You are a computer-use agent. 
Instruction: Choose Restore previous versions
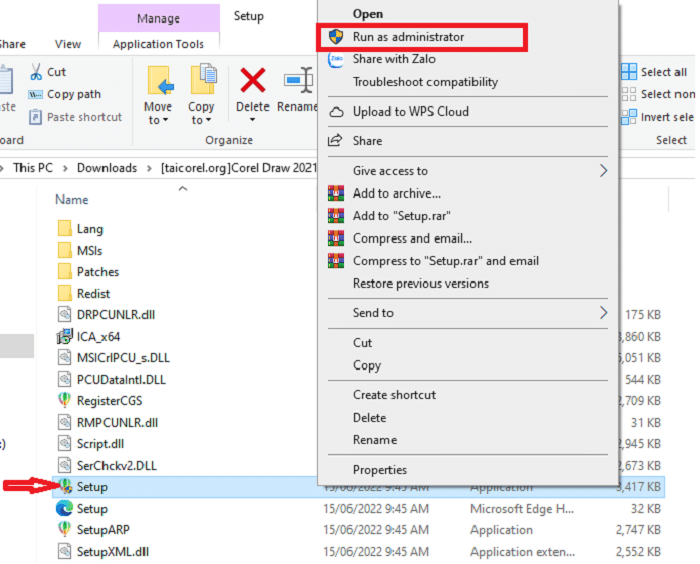coord(421,284)
